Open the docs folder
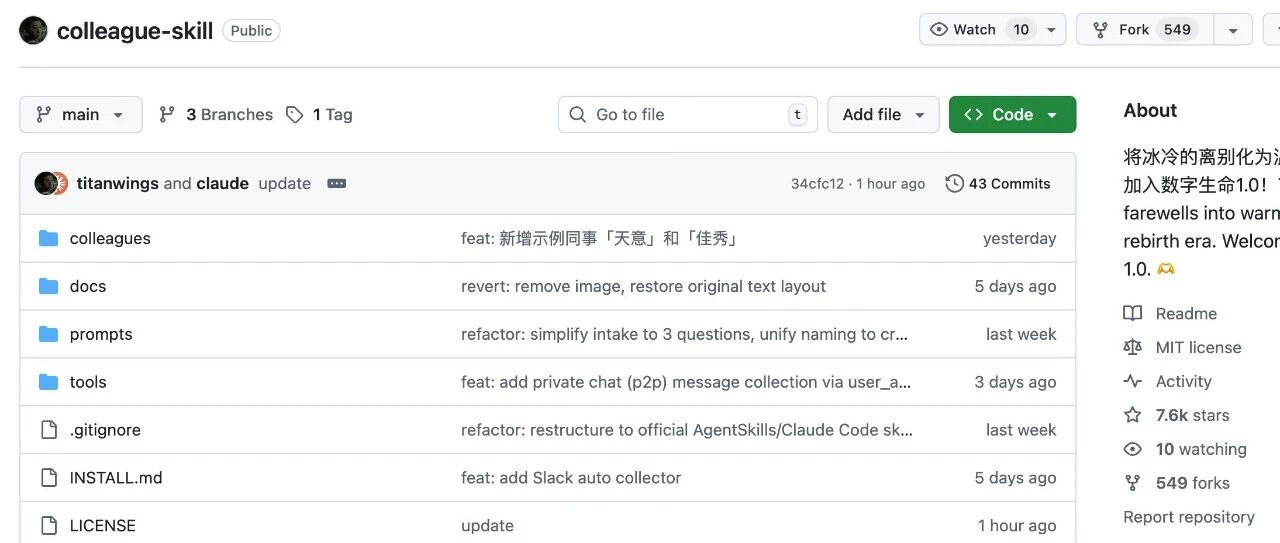The height and width of the screenshot is (543, 1280). [88, 286]
